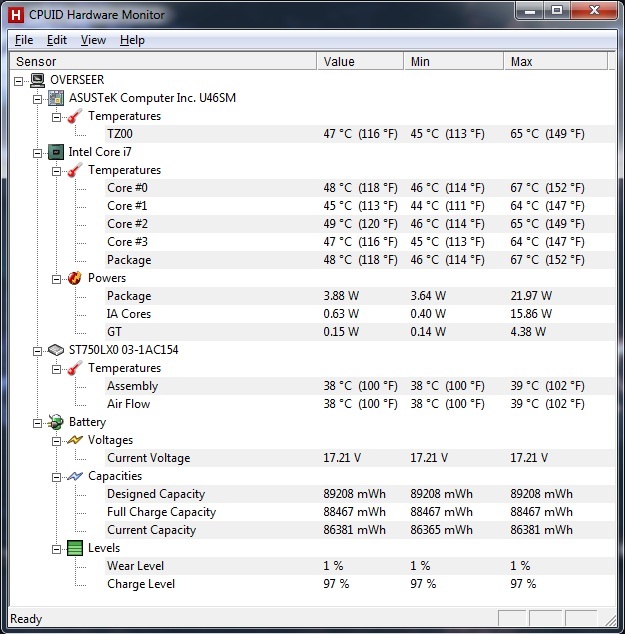The width and height of the screenshot is (626, 634).
Task: Select Package row under Temperatures
Action: pos(360,260)
